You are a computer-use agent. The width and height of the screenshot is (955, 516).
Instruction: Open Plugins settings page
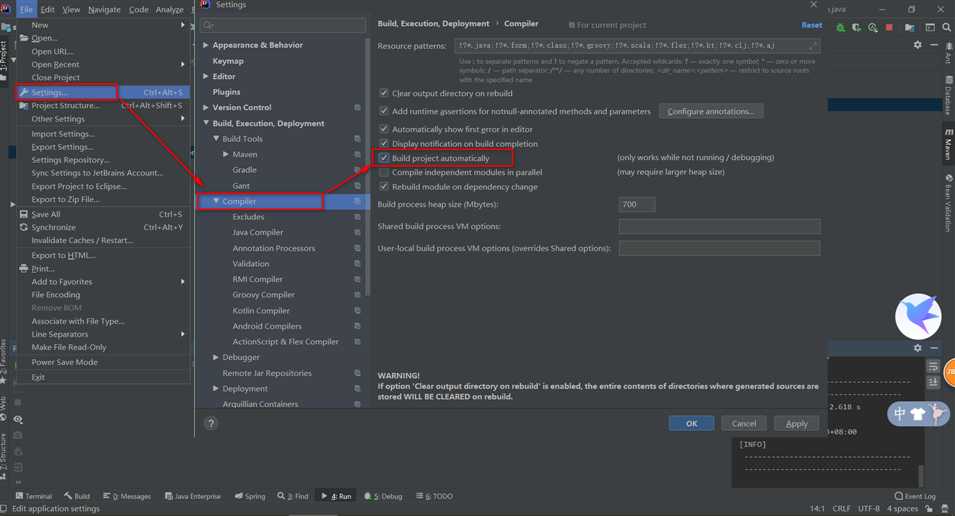(226, 92)
